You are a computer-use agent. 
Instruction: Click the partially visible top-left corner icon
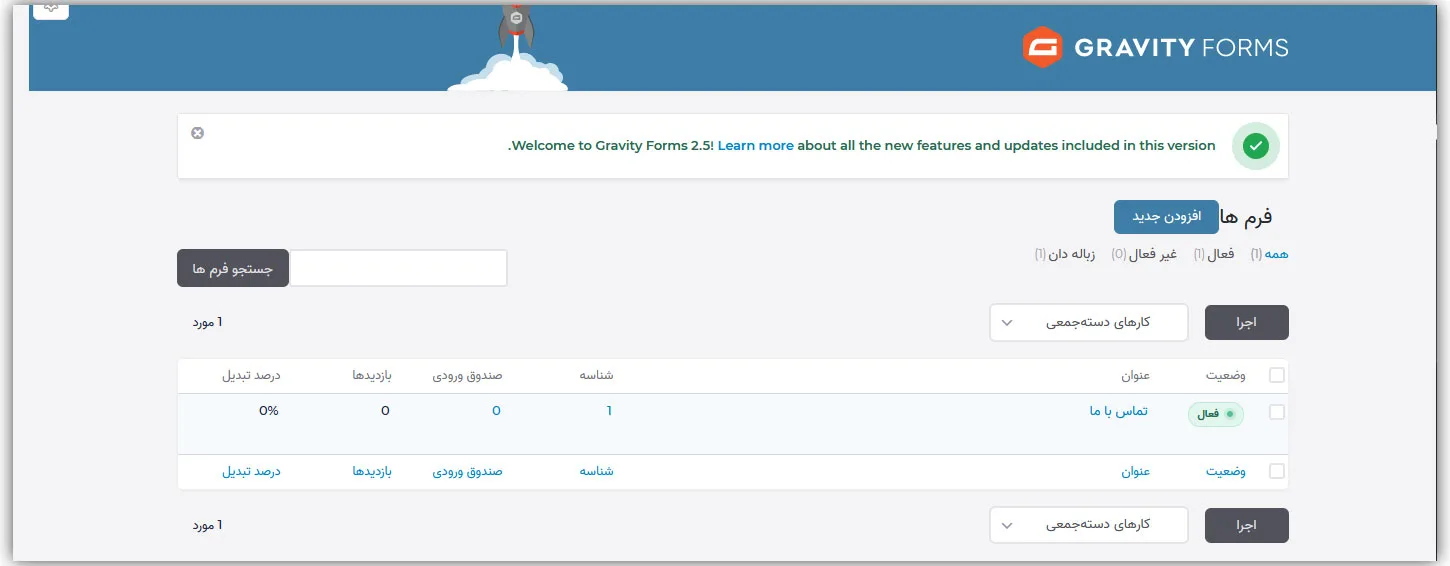pos(51,9)
